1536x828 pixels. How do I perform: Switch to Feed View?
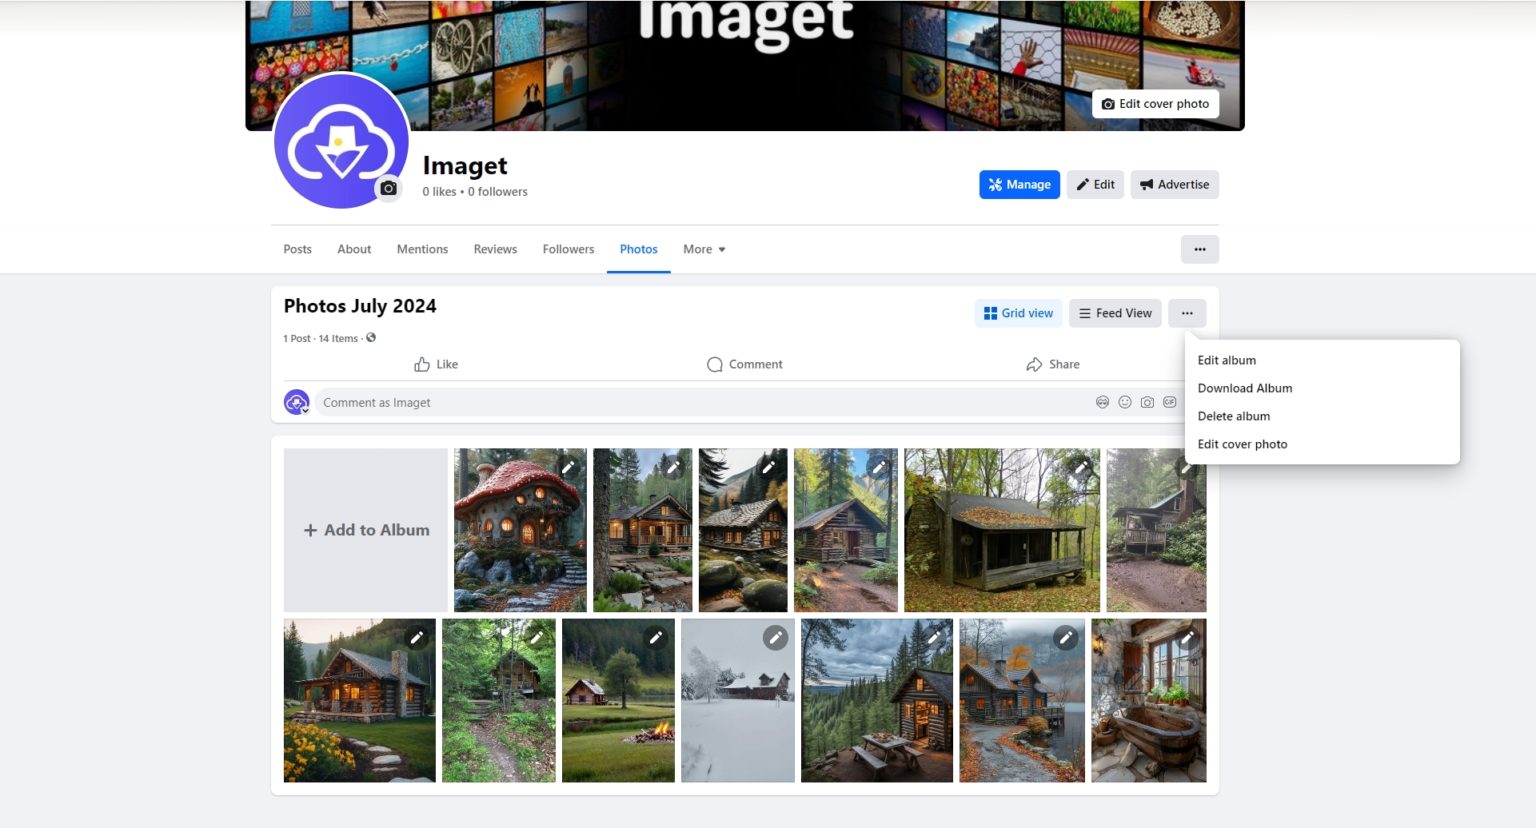click(1114, 313)
